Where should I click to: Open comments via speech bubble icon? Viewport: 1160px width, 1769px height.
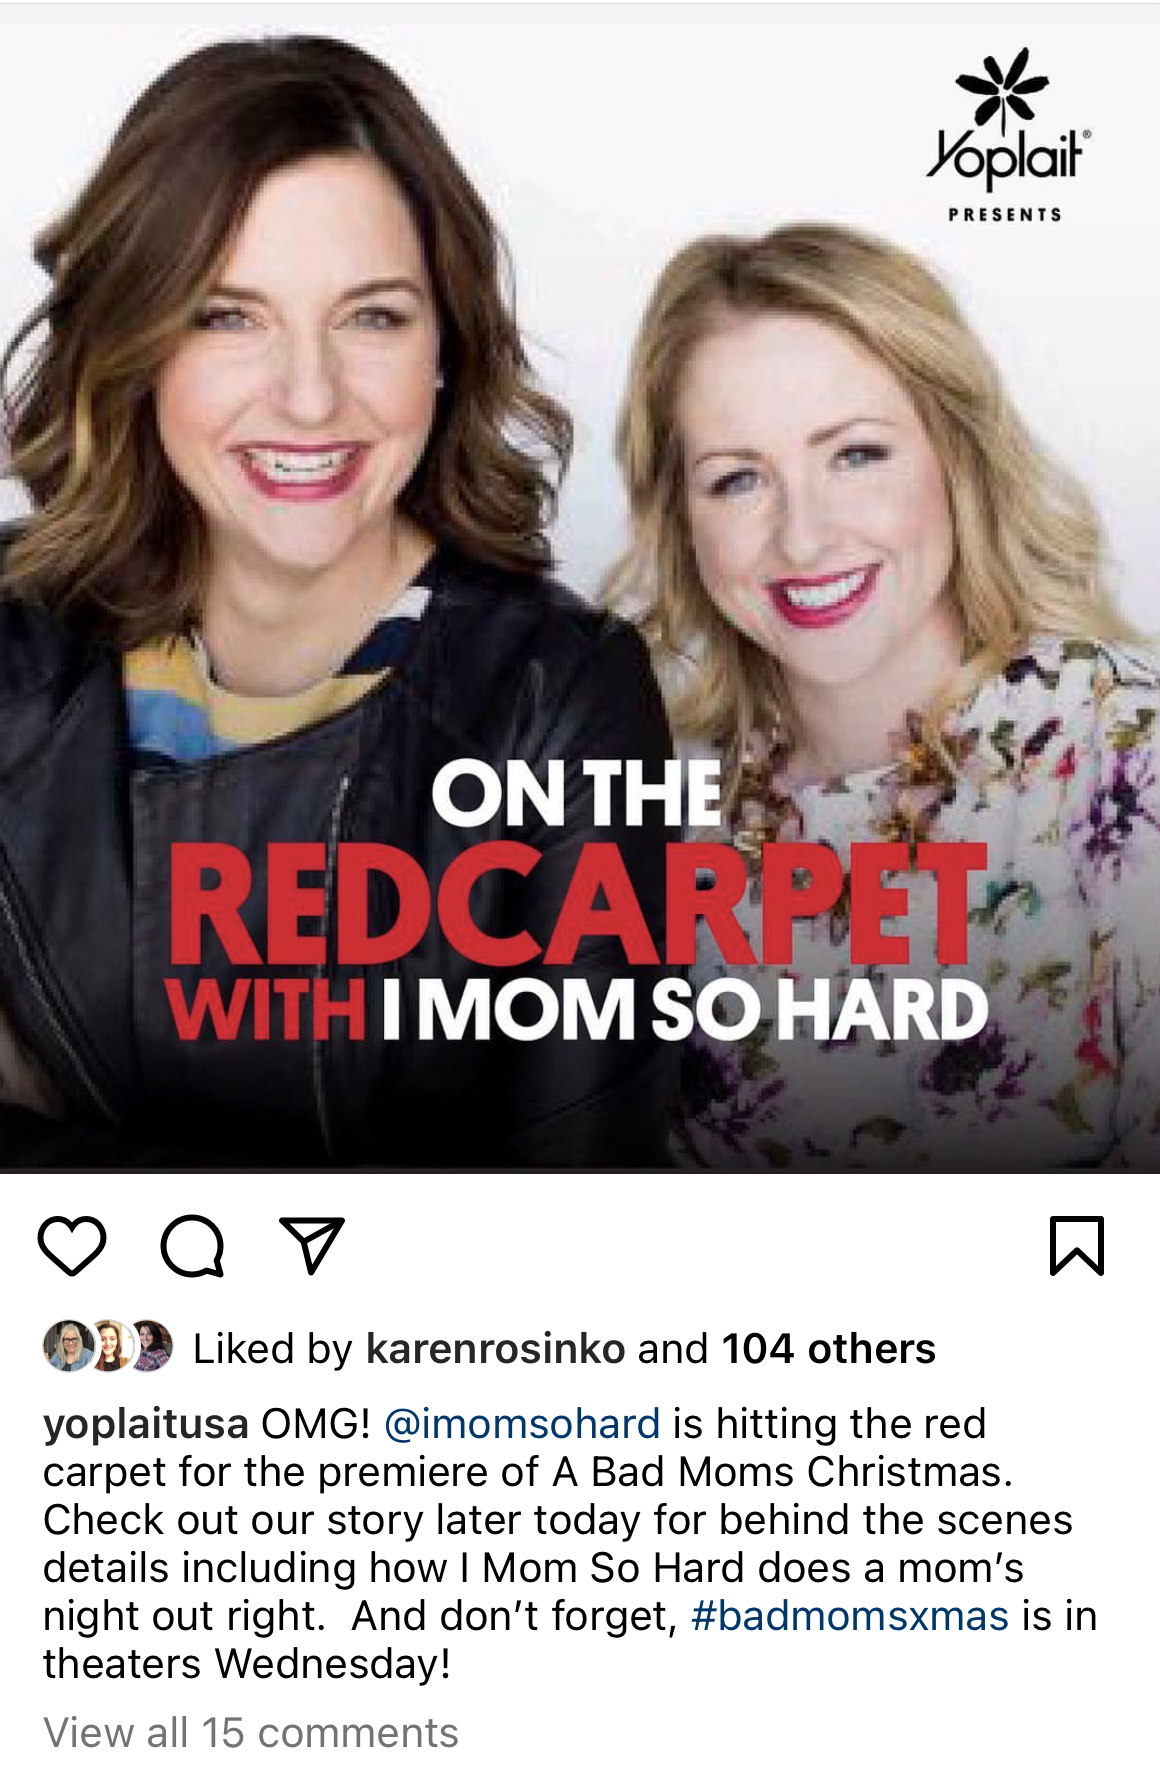[x=192, y=1246]
